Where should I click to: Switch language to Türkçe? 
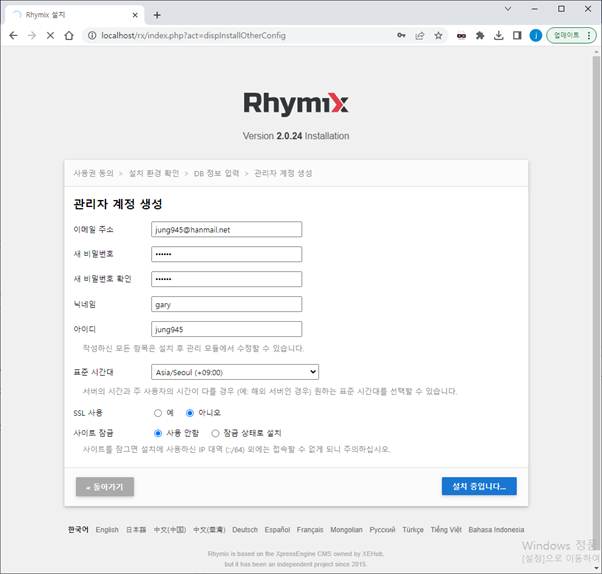click(x=413, y=530)
